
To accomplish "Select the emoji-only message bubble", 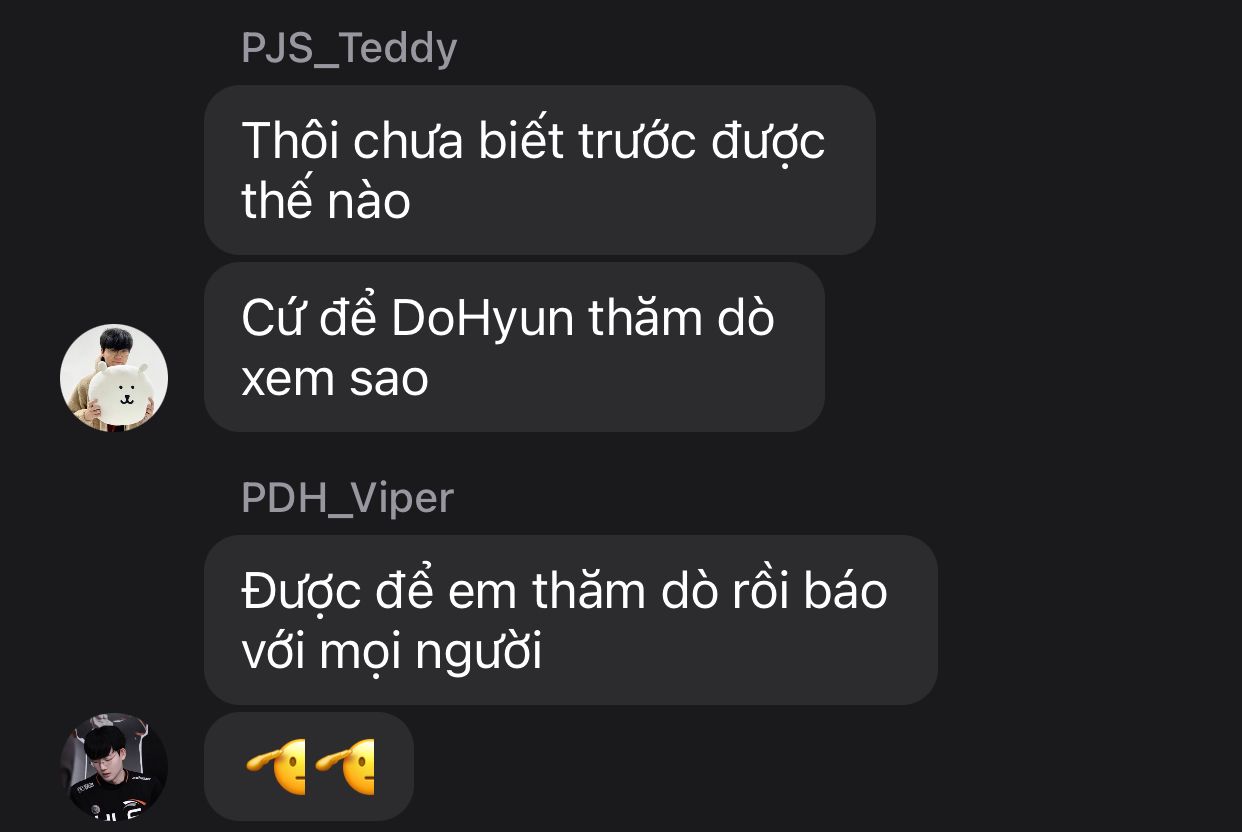I will pos(309,767).
